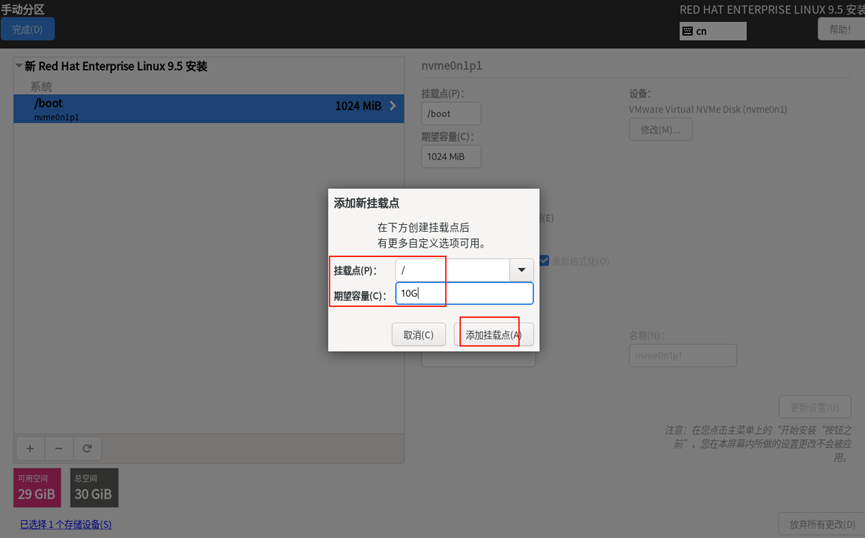
Task: Click the add mount point plus icon
Action: (x=30, y=449)
